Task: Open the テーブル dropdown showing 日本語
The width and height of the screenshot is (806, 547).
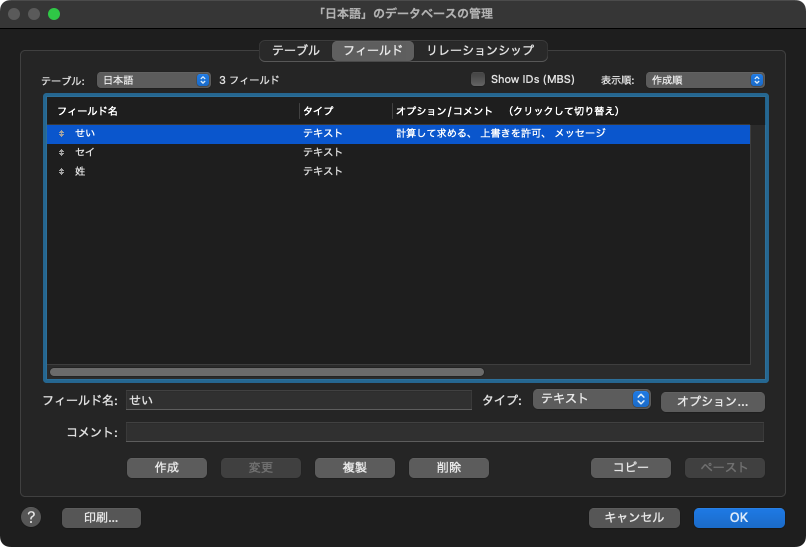Action: click(x=154, y=80)
